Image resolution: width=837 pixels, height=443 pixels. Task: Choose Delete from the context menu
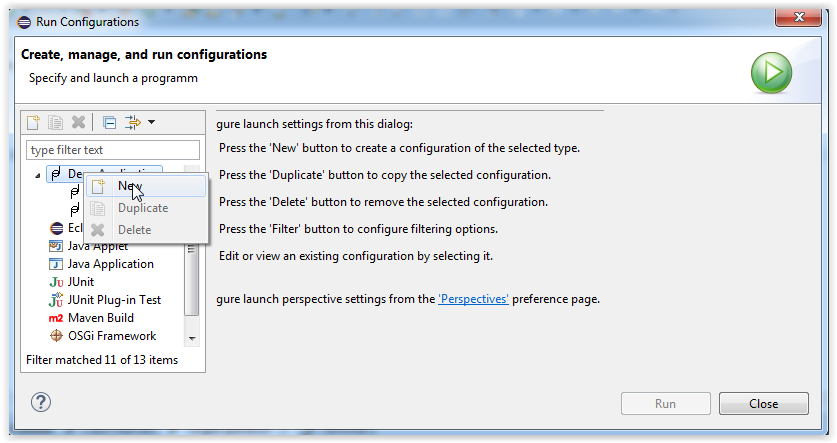(134, 230)
